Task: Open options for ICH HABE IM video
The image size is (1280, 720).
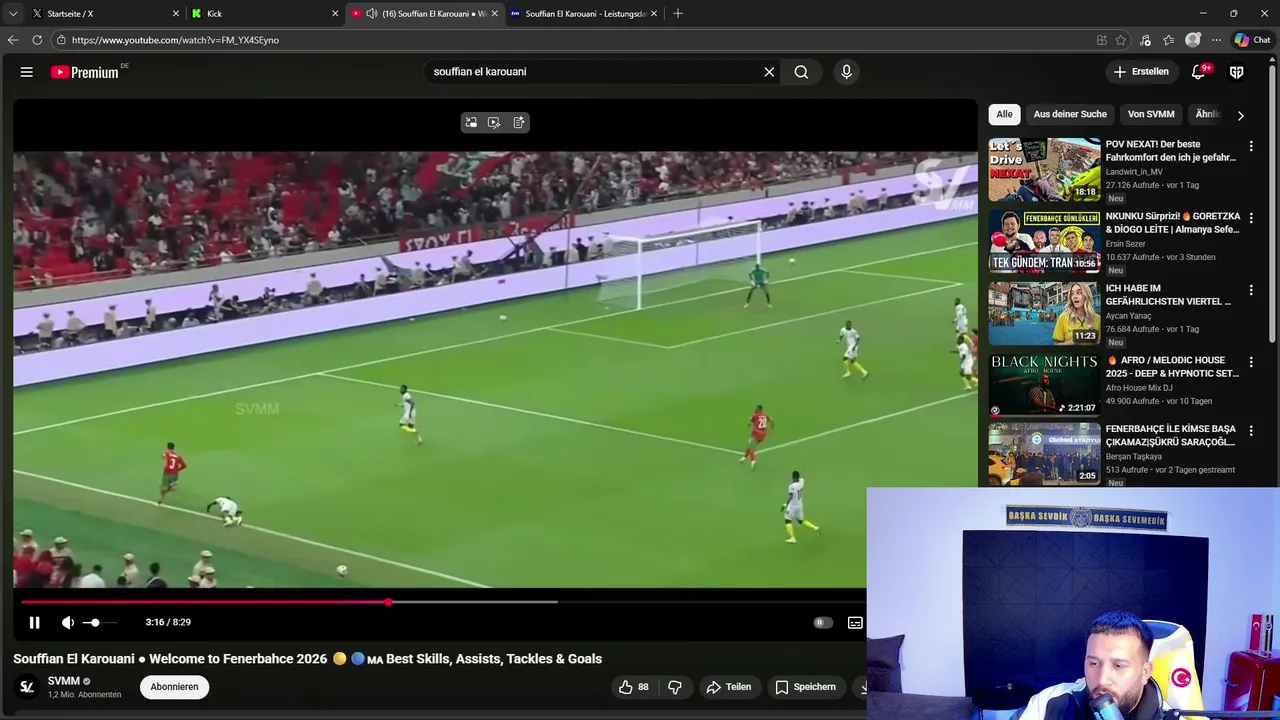Action: (1250, 290)
